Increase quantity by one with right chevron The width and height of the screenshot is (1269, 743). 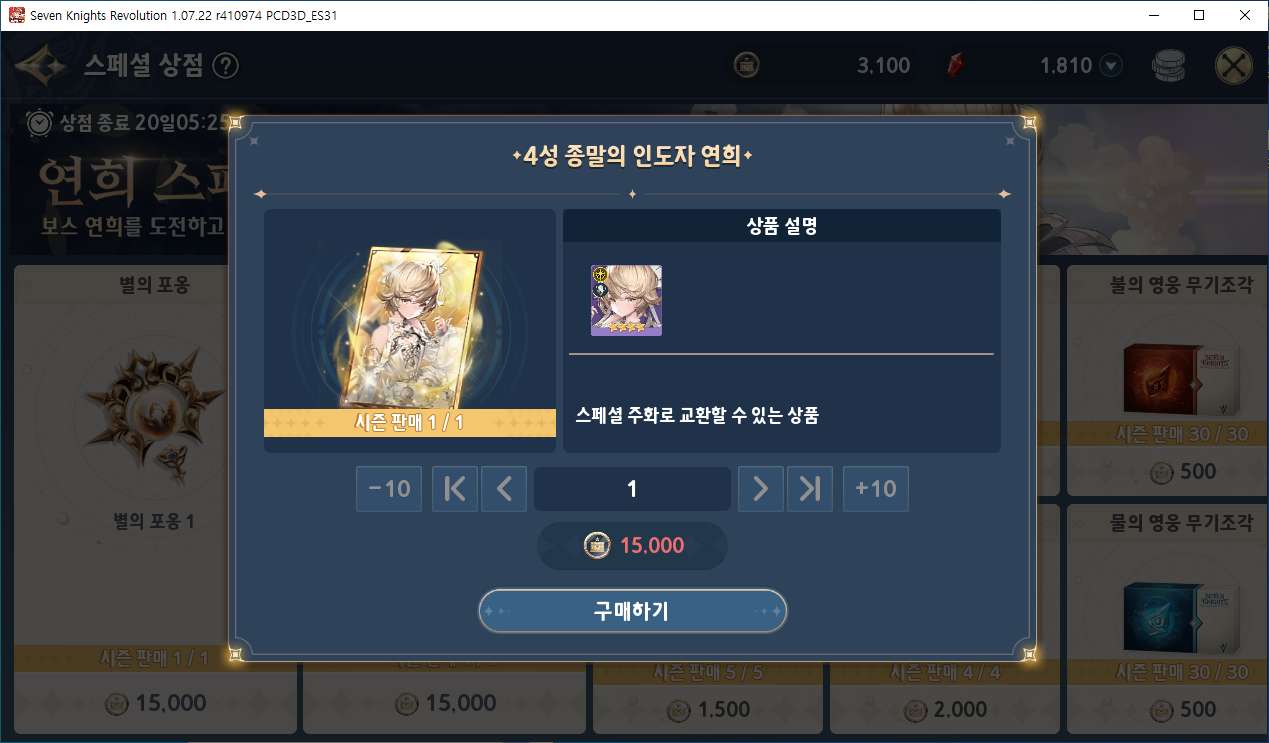[x=761, y=489]
